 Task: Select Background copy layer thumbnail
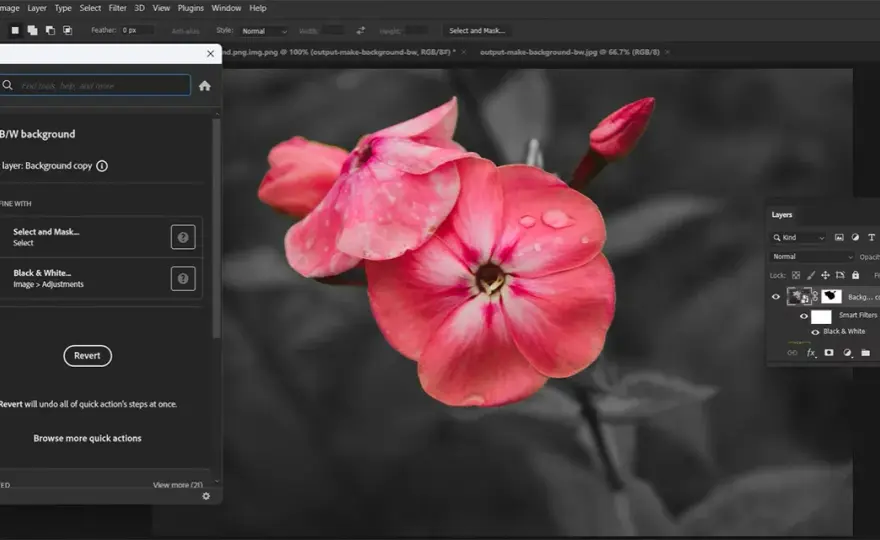[x=798, y=296]
